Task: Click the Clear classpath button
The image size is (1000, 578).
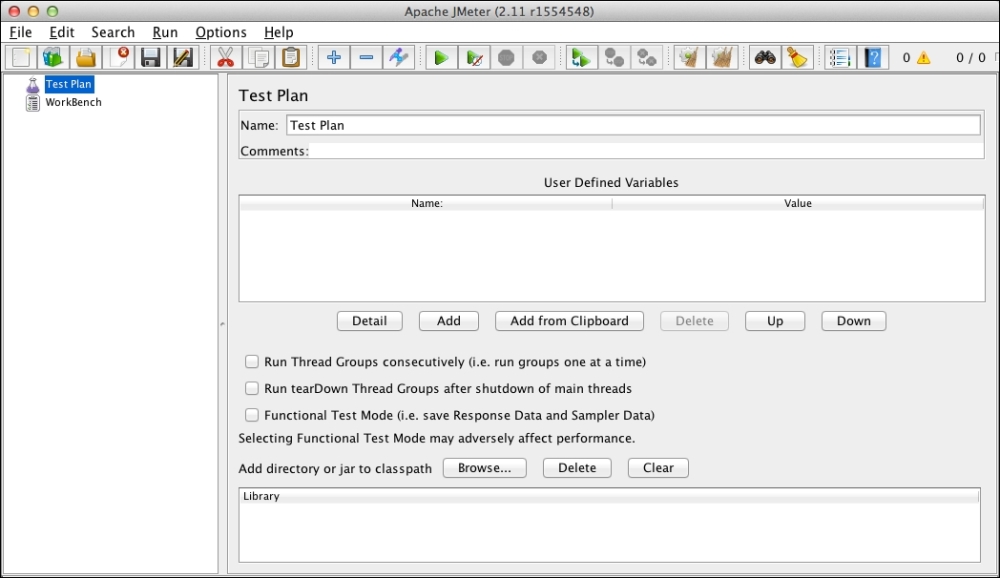Action: [658, 468]
